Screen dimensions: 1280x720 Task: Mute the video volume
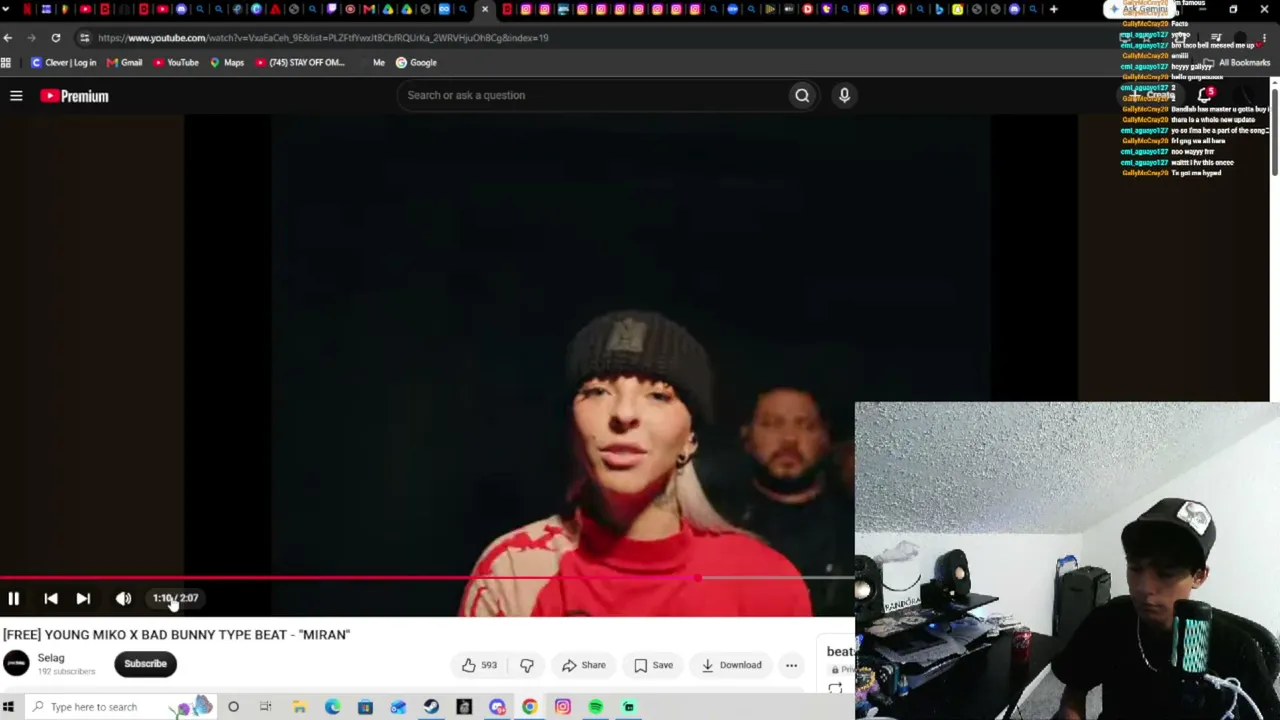click(123, 598)
